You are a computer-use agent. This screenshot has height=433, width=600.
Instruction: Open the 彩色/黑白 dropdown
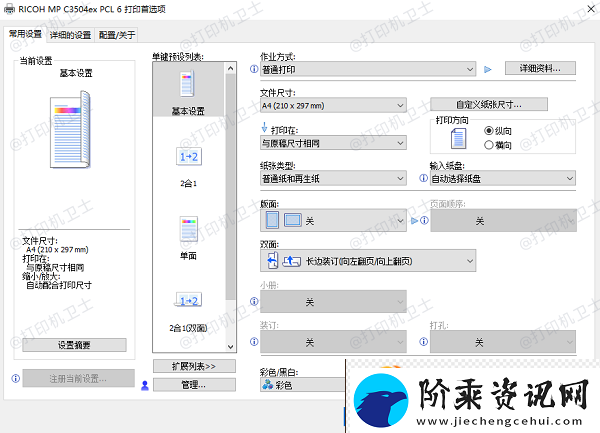click(302, 385)
